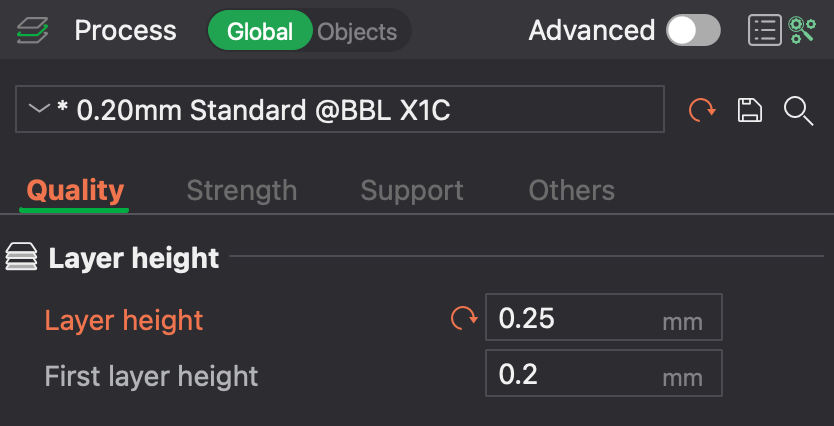Click the Layer height section stack icon
834x426 pixels.
click(21, 258)
